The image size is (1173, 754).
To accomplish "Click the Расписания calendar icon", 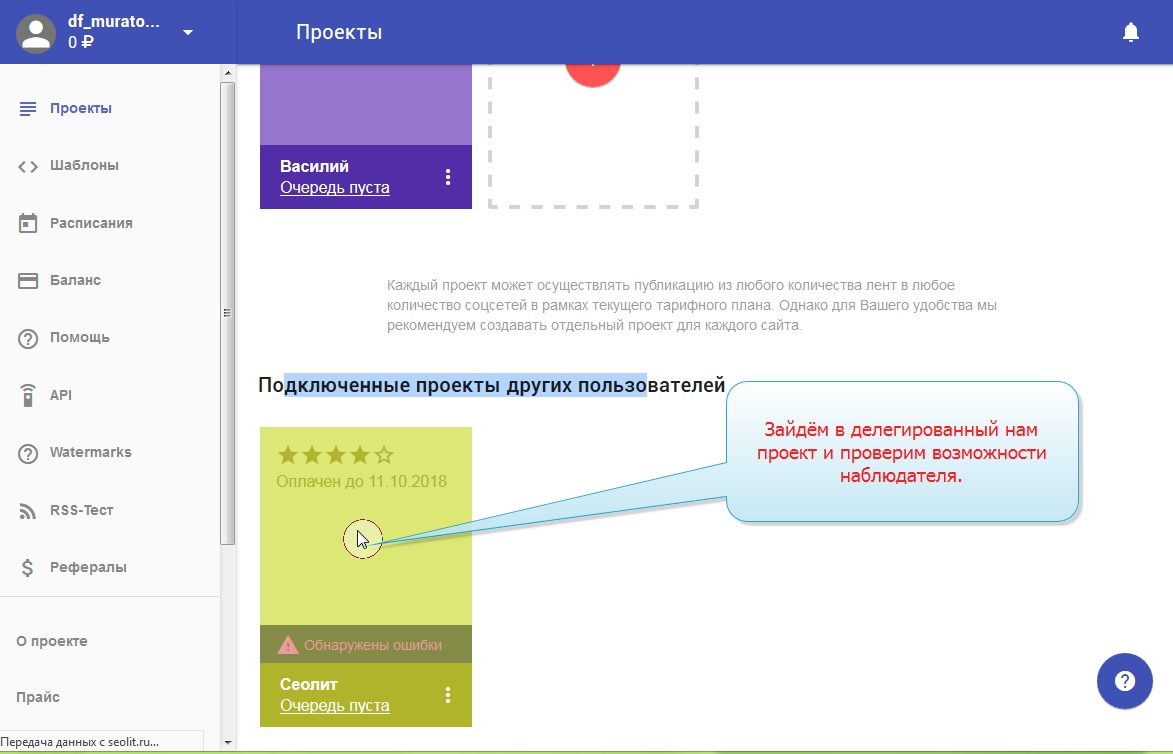I will (x=28, y=223).
